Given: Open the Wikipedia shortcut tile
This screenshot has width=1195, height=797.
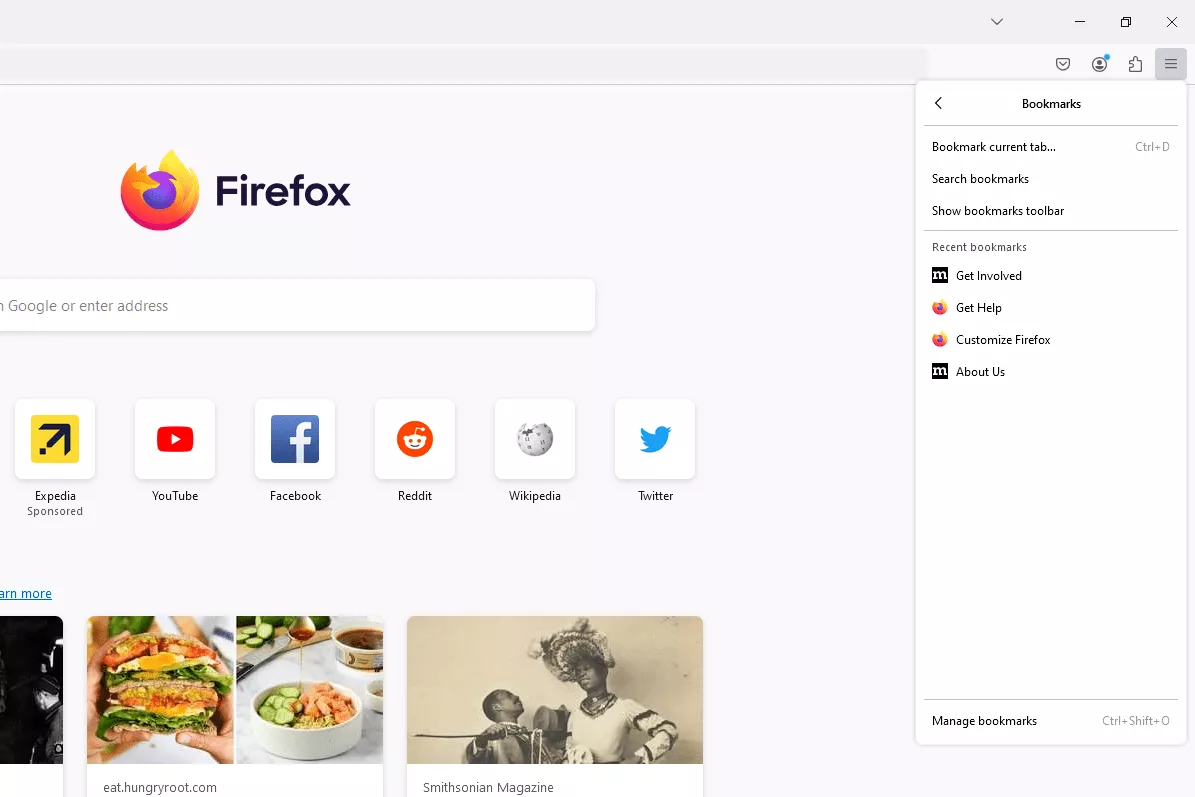Looking at the screenshot, I should pyautogui.click(x=535, y=440).
